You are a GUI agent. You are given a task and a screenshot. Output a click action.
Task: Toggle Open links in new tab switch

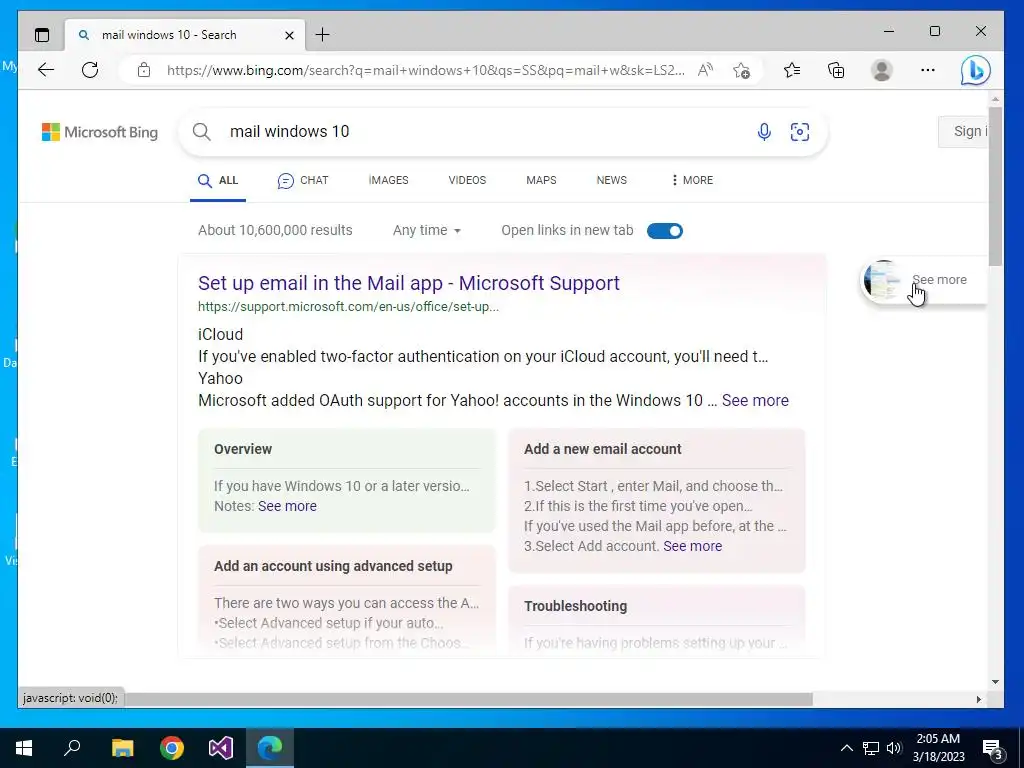(x=665, y=231)
